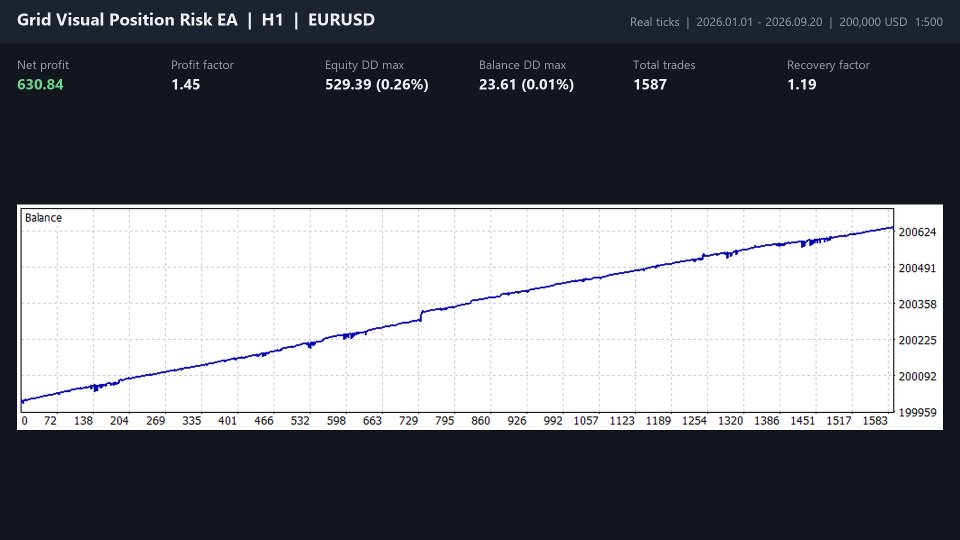This screenshot has height=540, width=960.
Task: Click the 1386 x-axis tick label
Action: point(767,421)
